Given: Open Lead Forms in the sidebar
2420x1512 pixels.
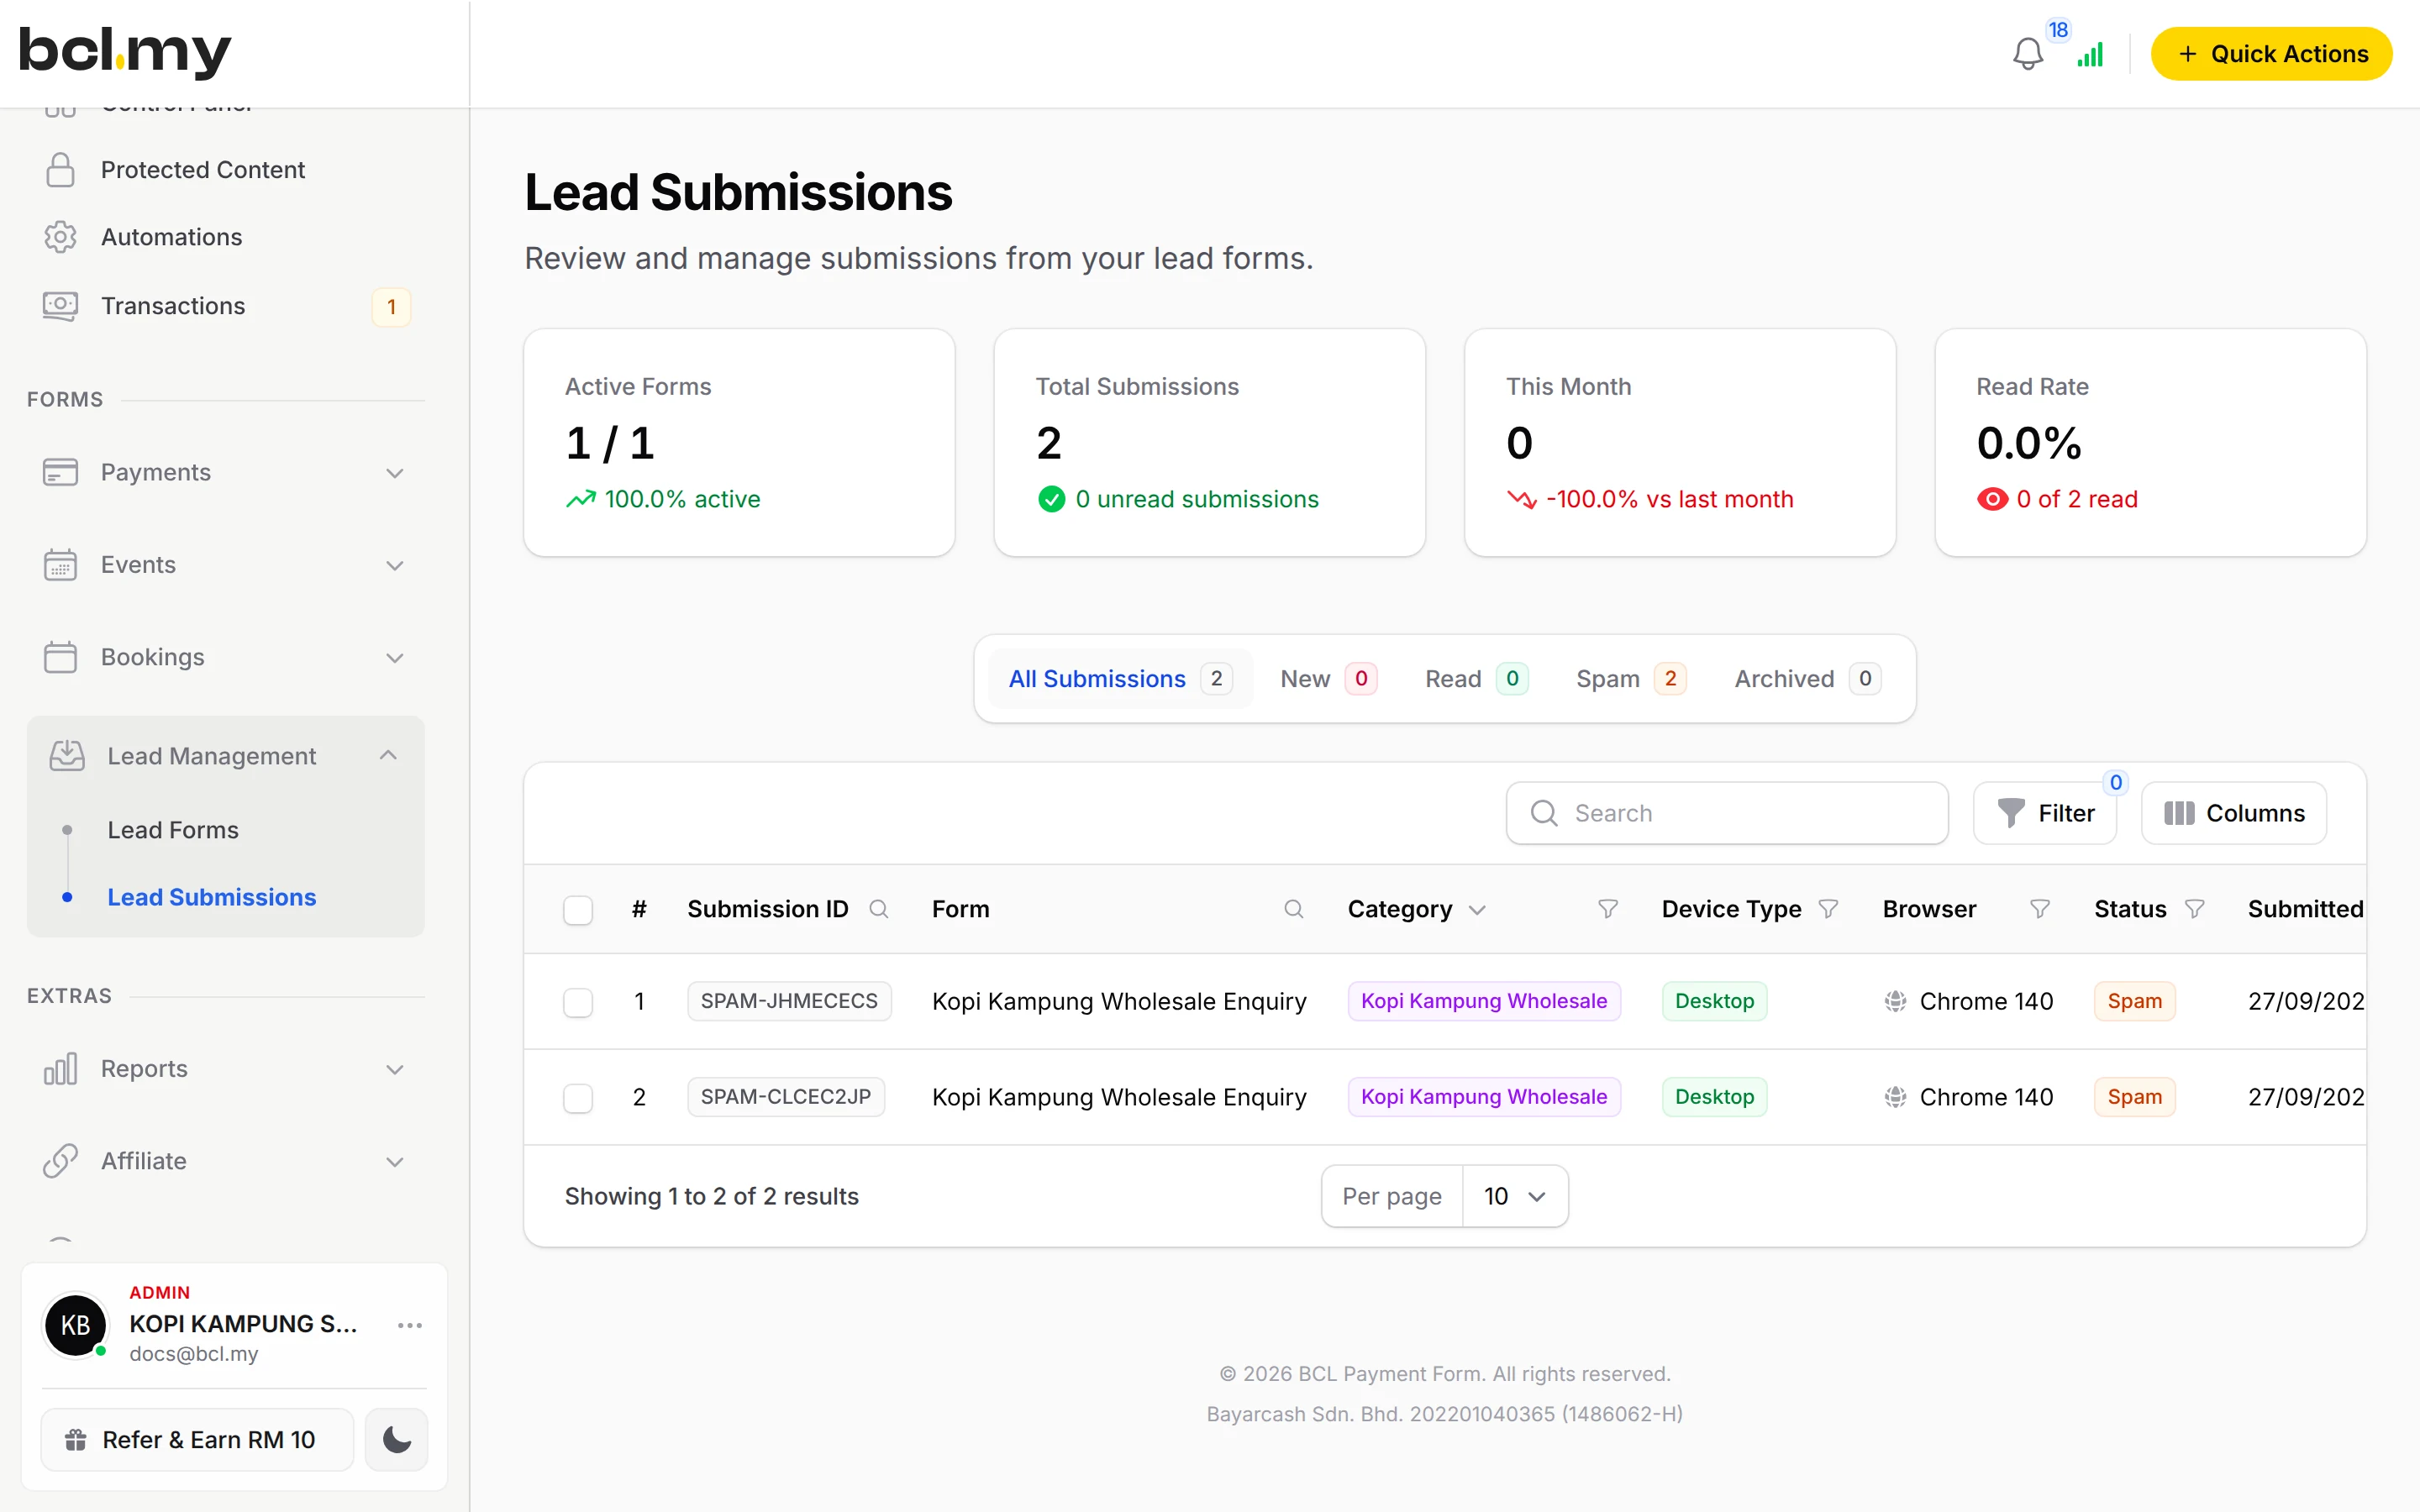Looking at the screenshot, I should tap(173, 830).
